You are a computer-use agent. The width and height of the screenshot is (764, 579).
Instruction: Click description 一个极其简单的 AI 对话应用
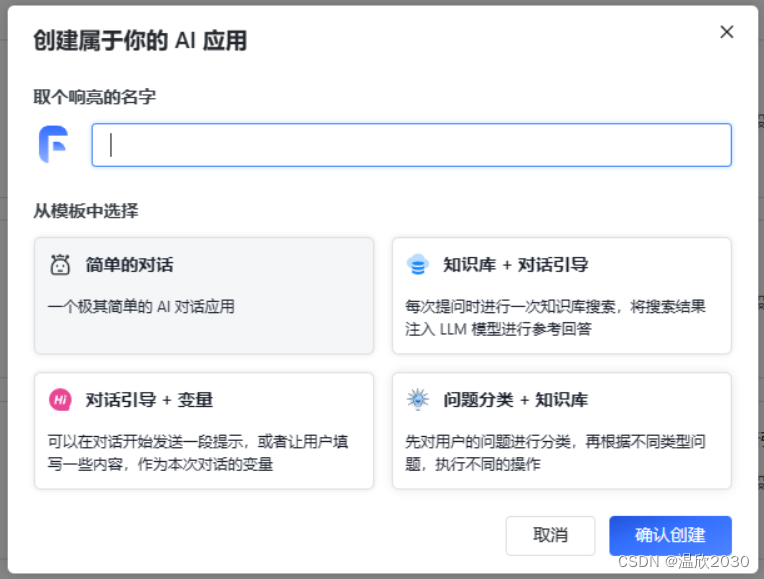(x=141, y=307)
